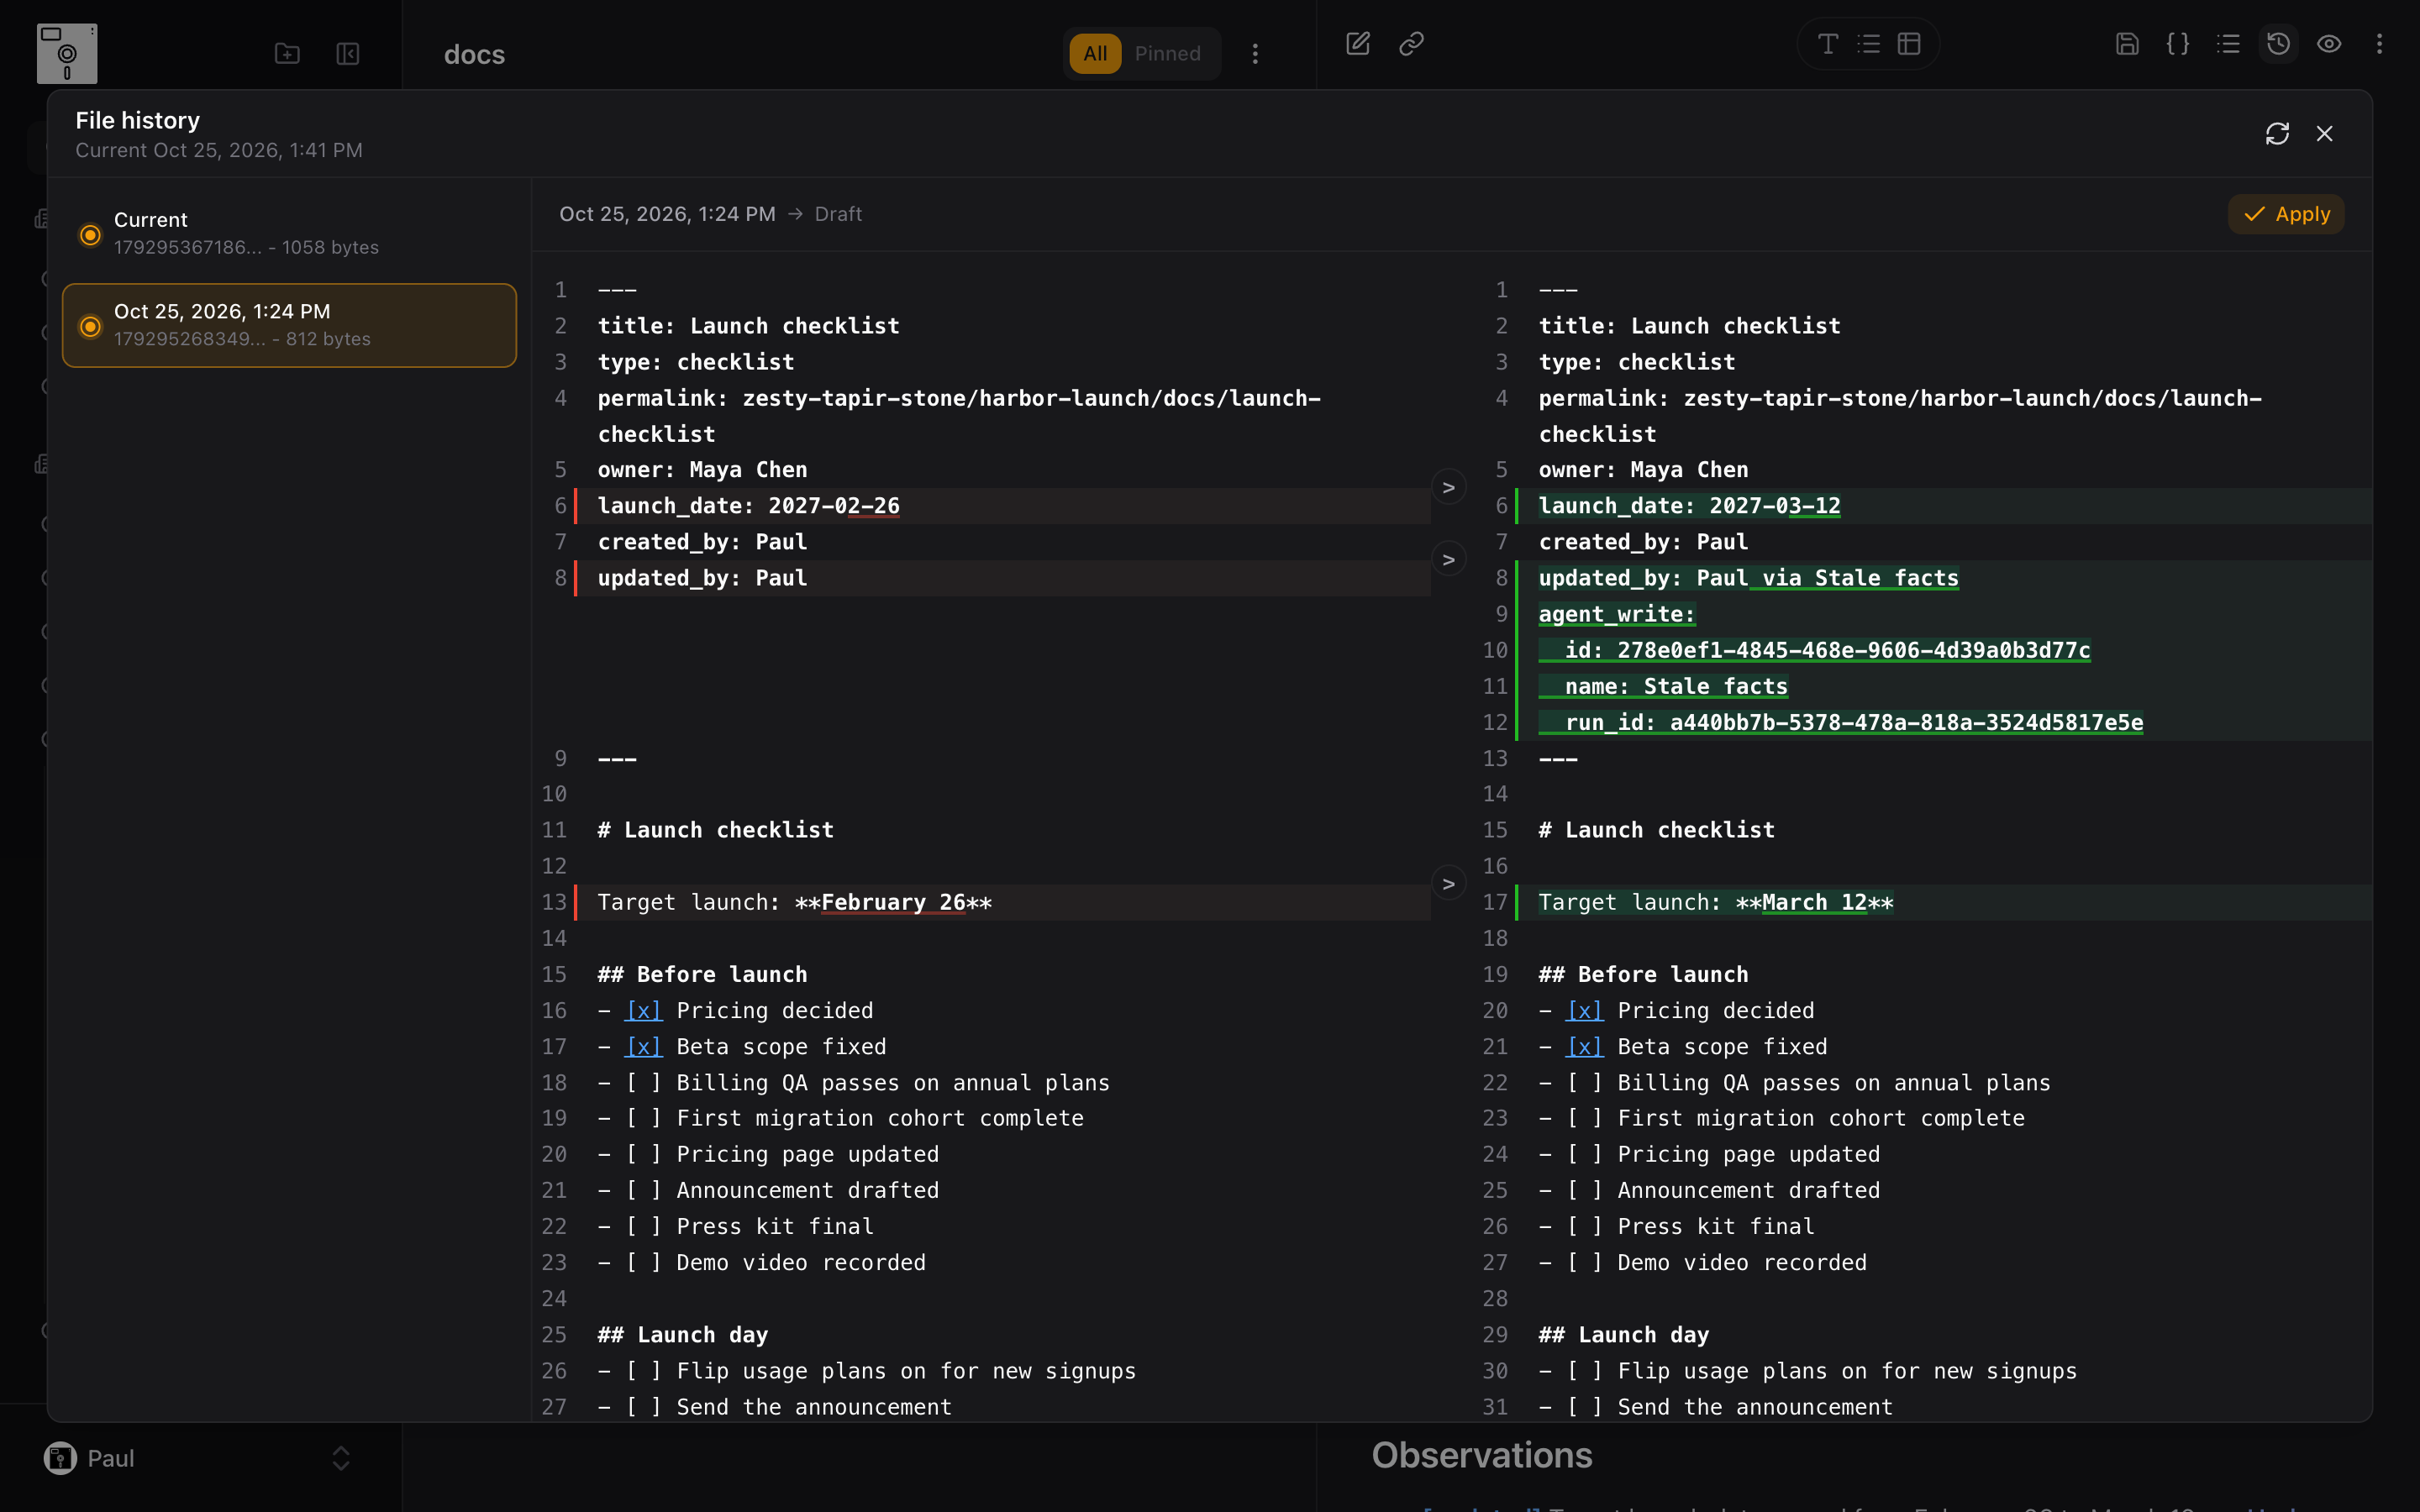This screenshot has width=2420, height=1512.
Task: Select the Oct 25, 2026, 1:24 PM revision
Action: (x=289, y=325)
